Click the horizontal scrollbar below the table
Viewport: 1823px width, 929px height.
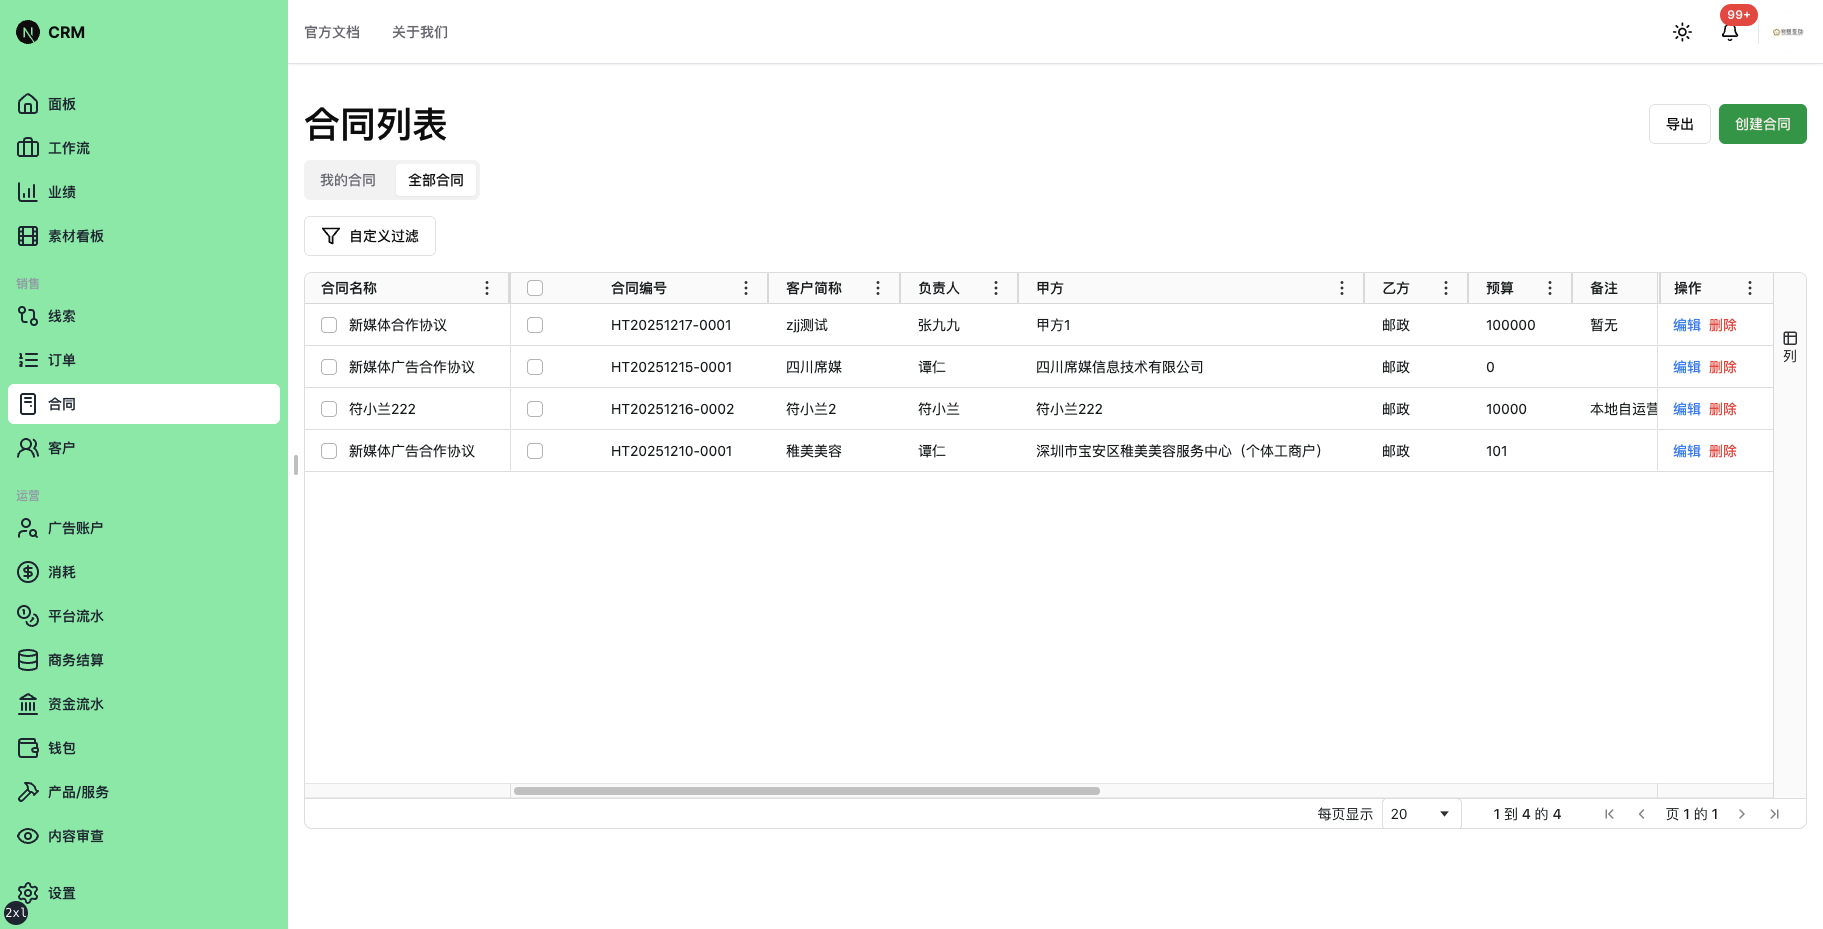tap(806, 790)
